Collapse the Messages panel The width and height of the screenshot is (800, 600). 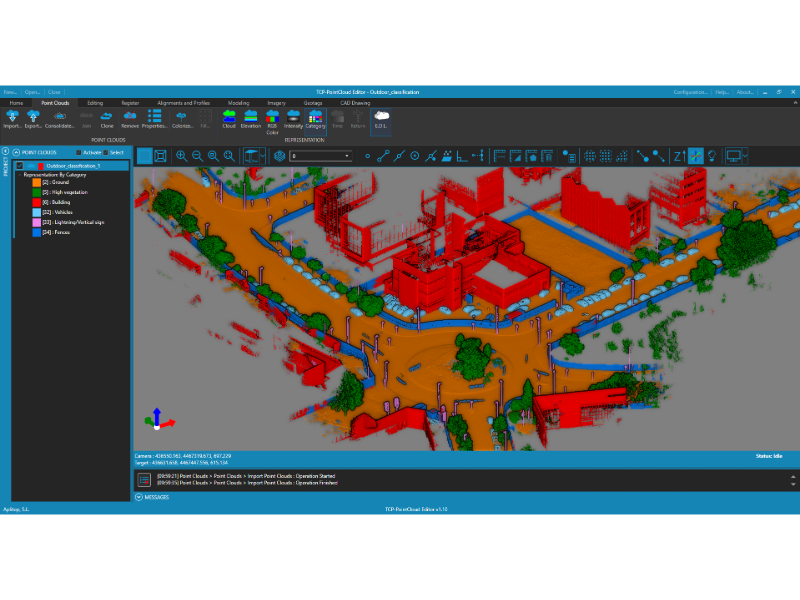[x=139, y=497]
